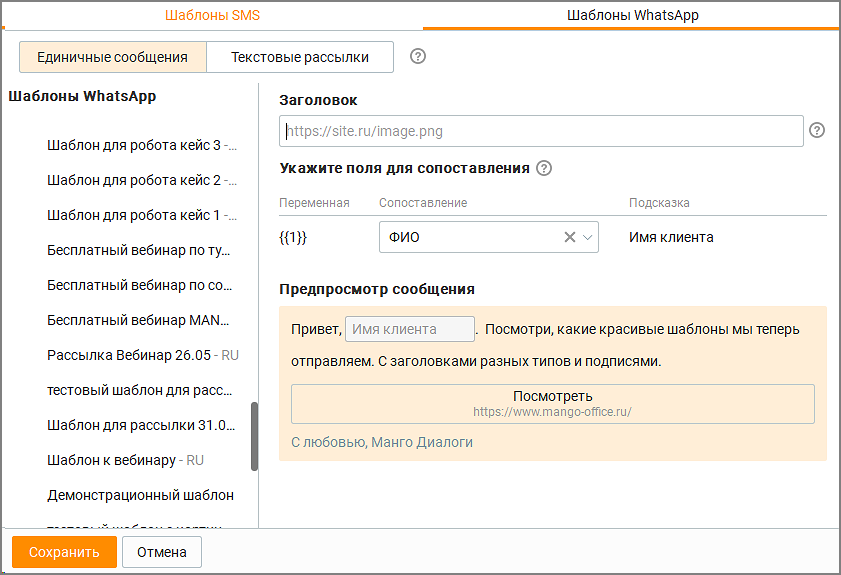Click the С любовью, Манго Диалоги signature
Screen dimensions: 841x575
tap(382, 442)
